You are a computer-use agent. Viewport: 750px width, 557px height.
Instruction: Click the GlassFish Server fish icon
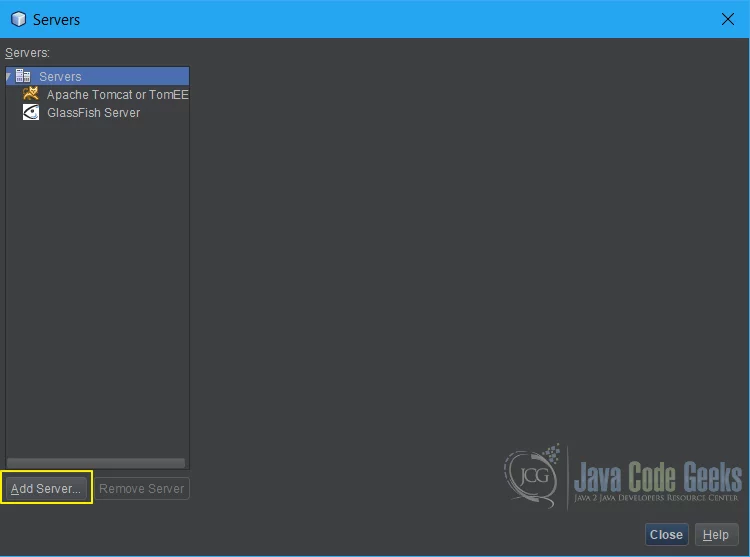click(x=31, y=112)
